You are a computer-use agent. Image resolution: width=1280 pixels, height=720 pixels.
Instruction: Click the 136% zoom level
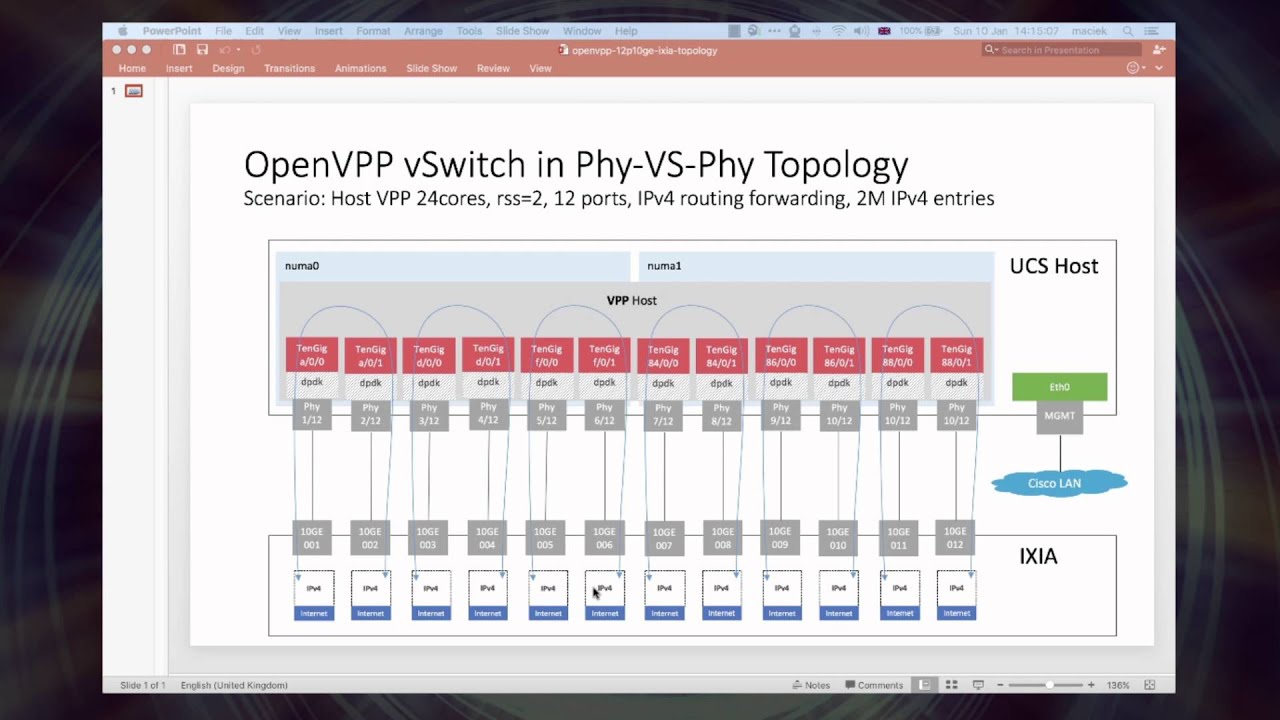coord(1118,685)
